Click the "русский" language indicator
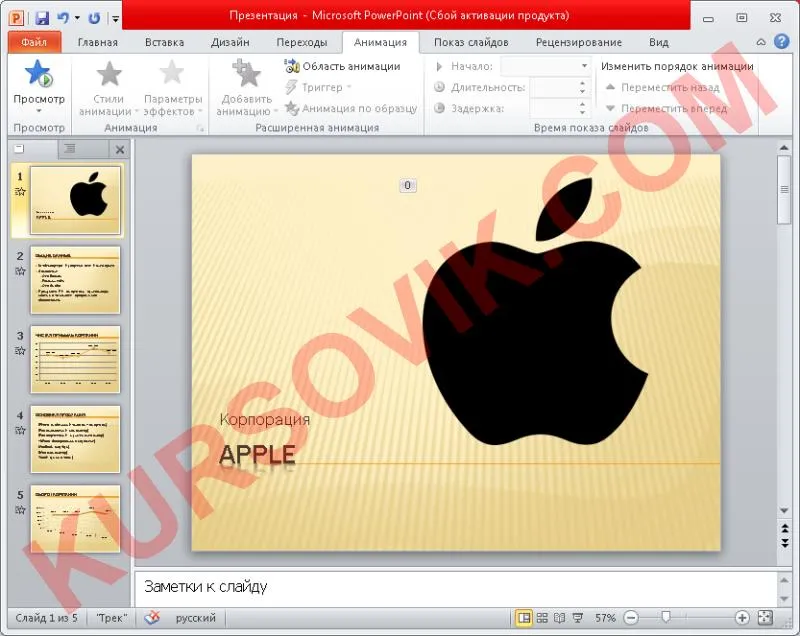This screenshot has width=800, height=636. 195,618
